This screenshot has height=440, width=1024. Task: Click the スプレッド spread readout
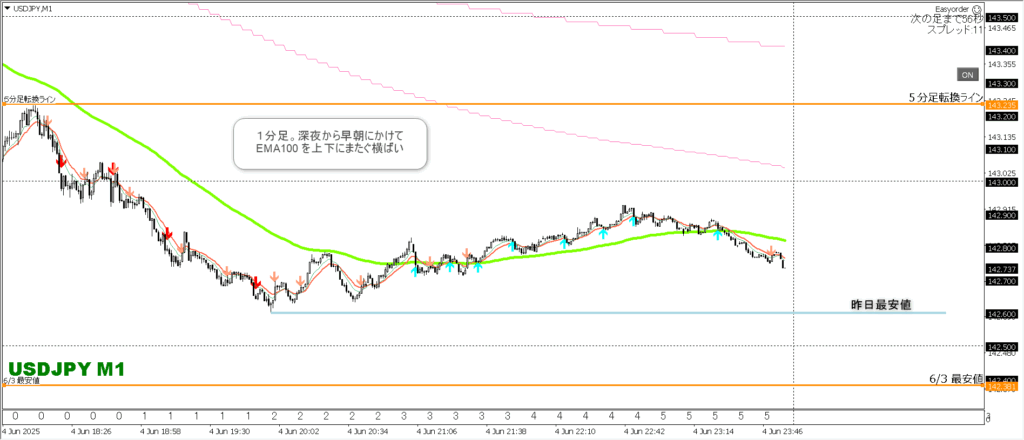(x=955, y=31)
